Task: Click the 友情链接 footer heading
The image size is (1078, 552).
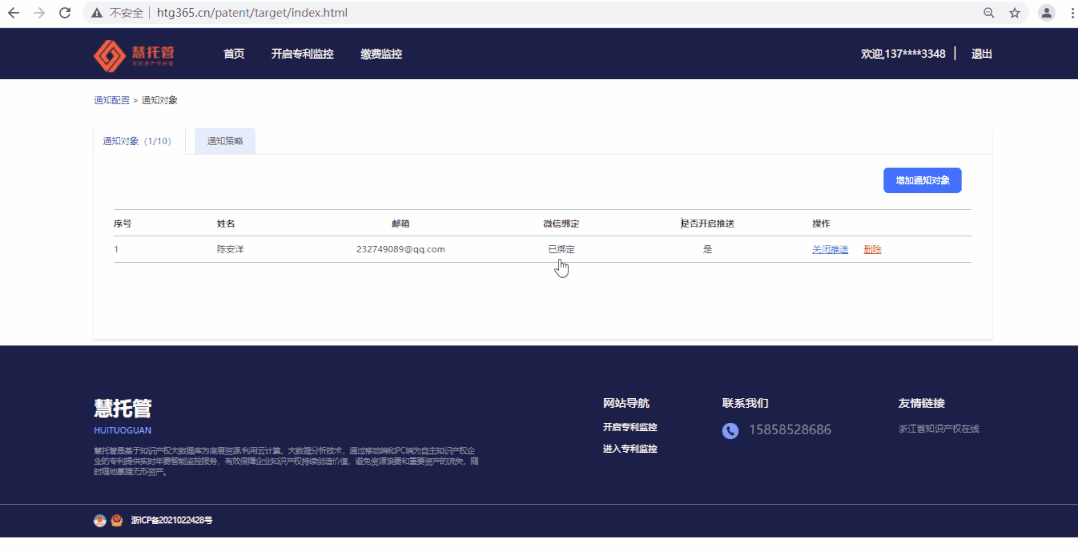Action: tap(921, 403)
